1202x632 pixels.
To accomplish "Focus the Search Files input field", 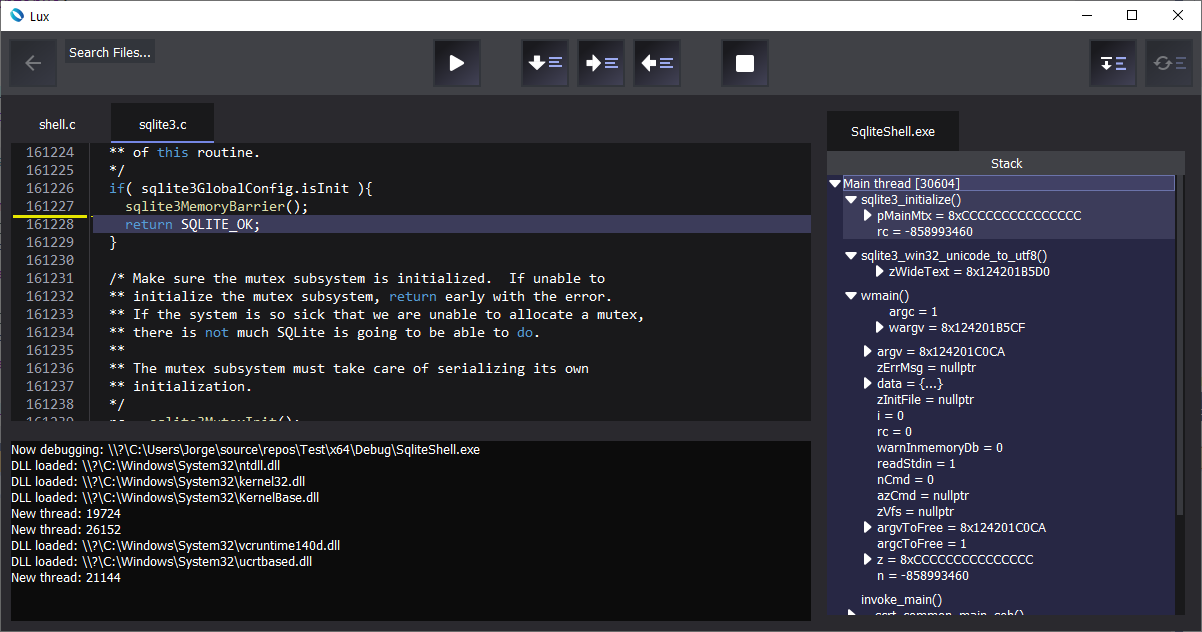I will pyautogui.click(x=110, y=52).
